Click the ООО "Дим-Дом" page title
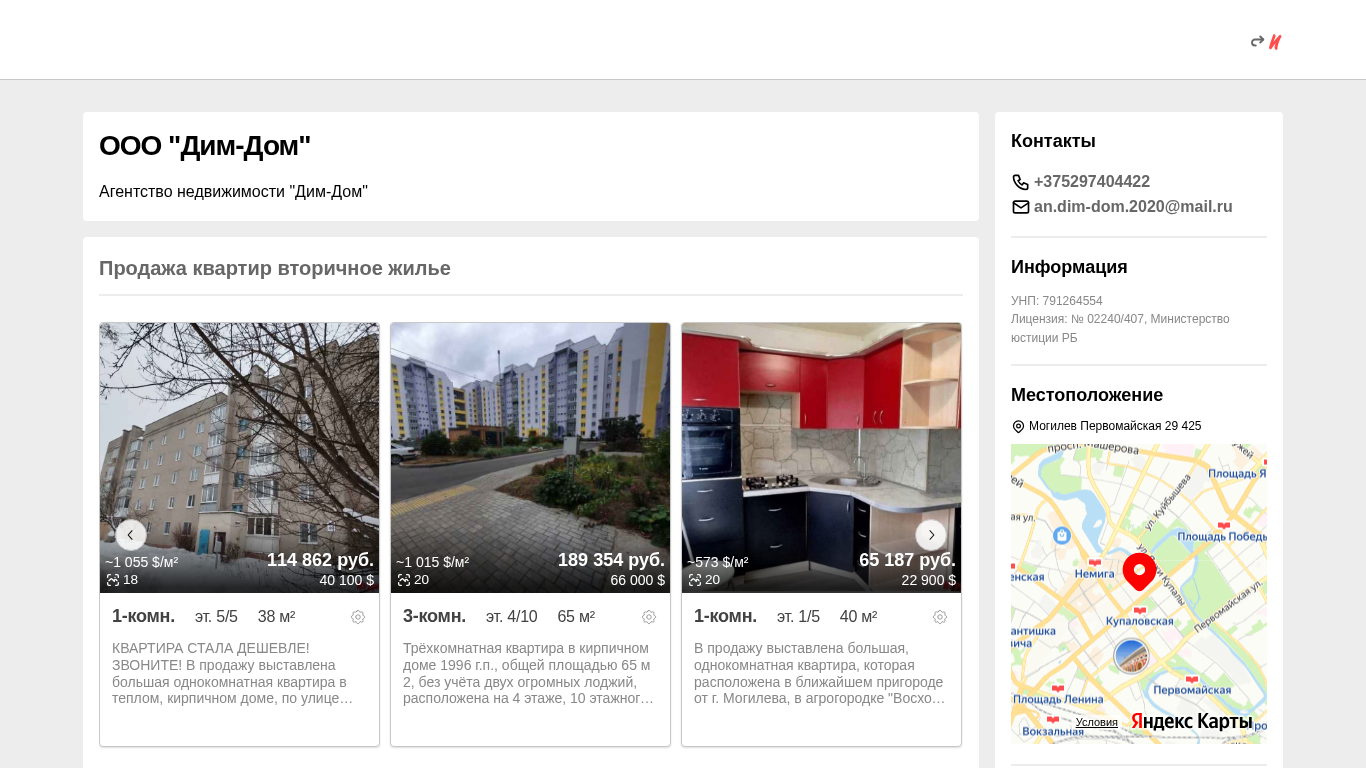Viewport: 1366px width, 768px height. (x=205, y=146)
